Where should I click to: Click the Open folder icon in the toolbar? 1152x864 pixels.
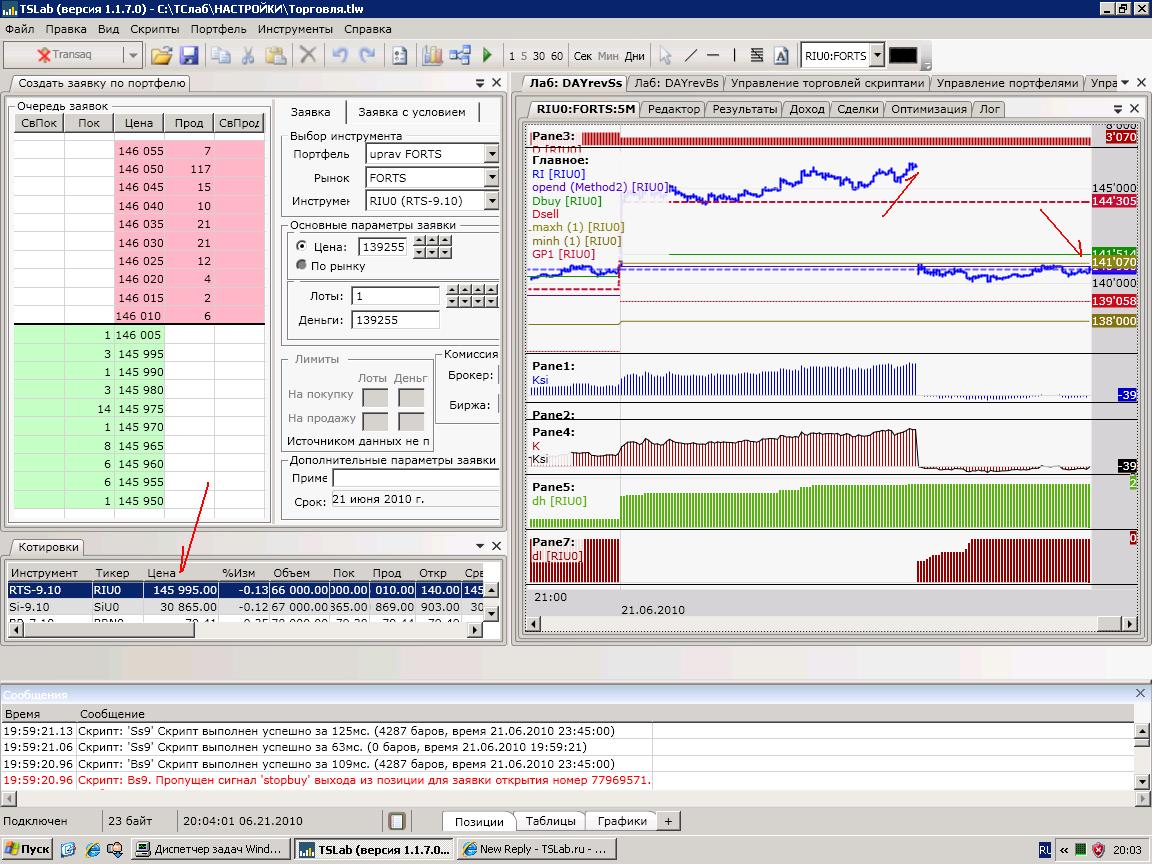tap(162, 56)
